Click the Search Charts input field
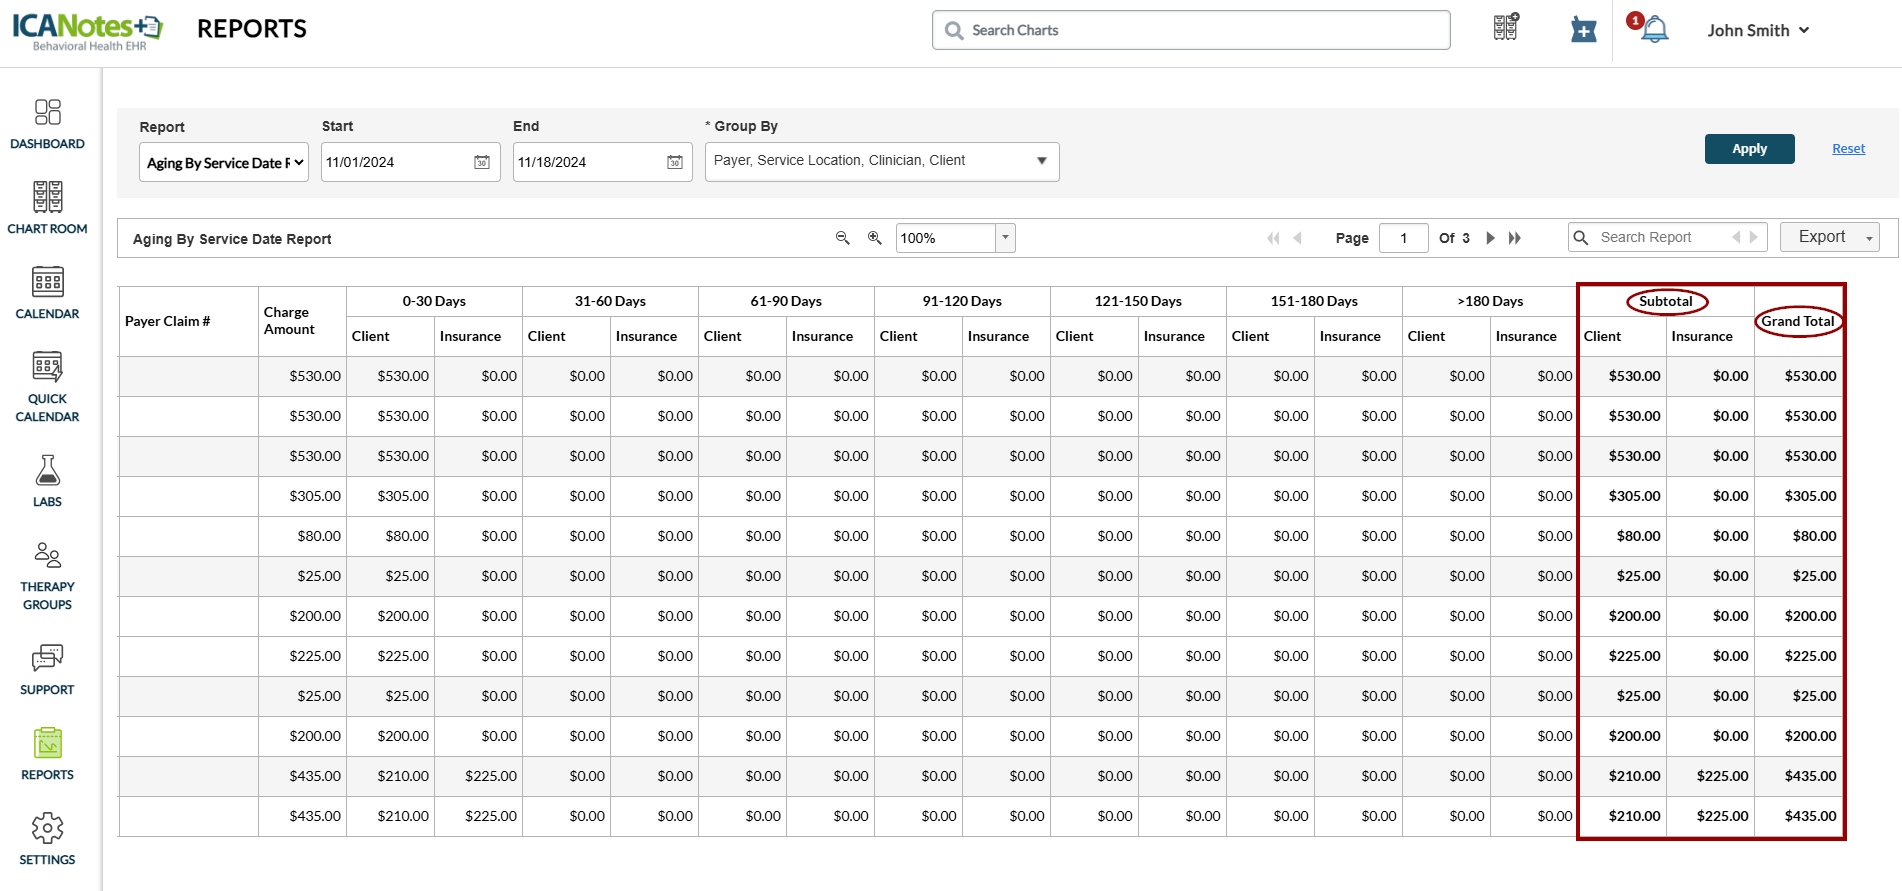 [1190, 30]
